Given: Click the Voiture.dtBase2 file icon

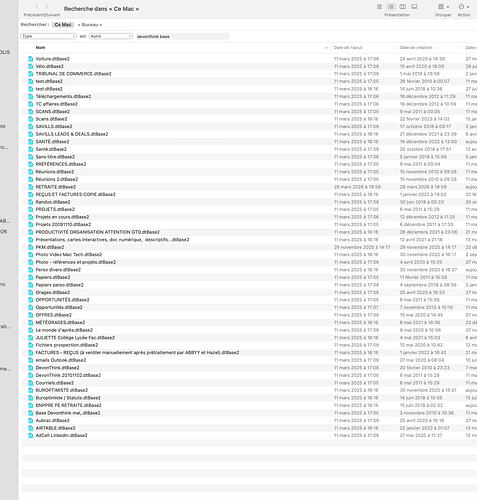Looking at the screenshot, I should (x=31, y=59).
